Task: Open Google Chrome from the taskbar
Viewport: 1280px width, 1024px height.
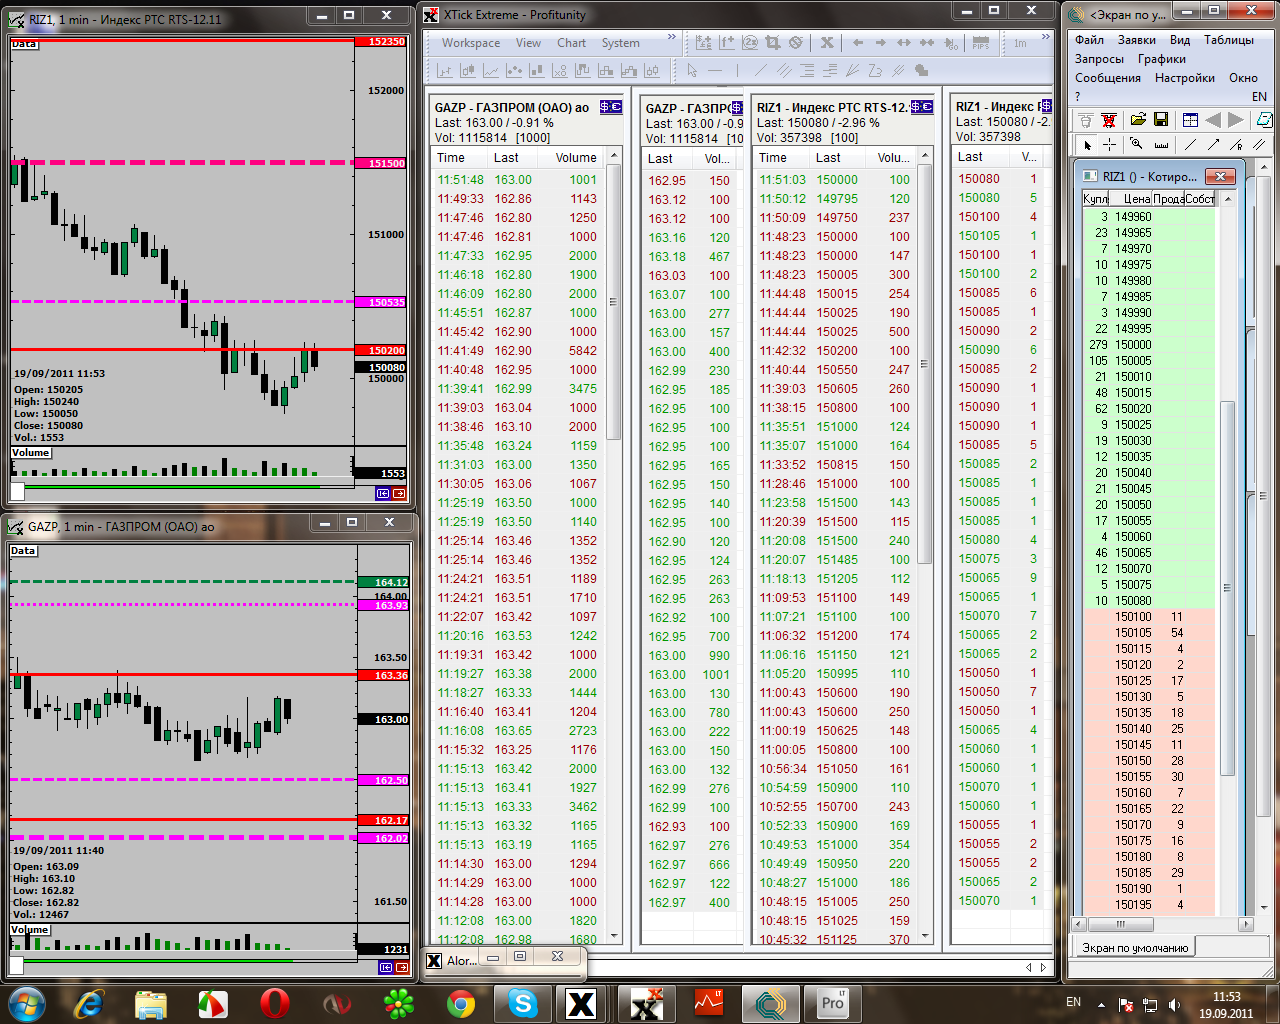Action: pos(461,1002)
